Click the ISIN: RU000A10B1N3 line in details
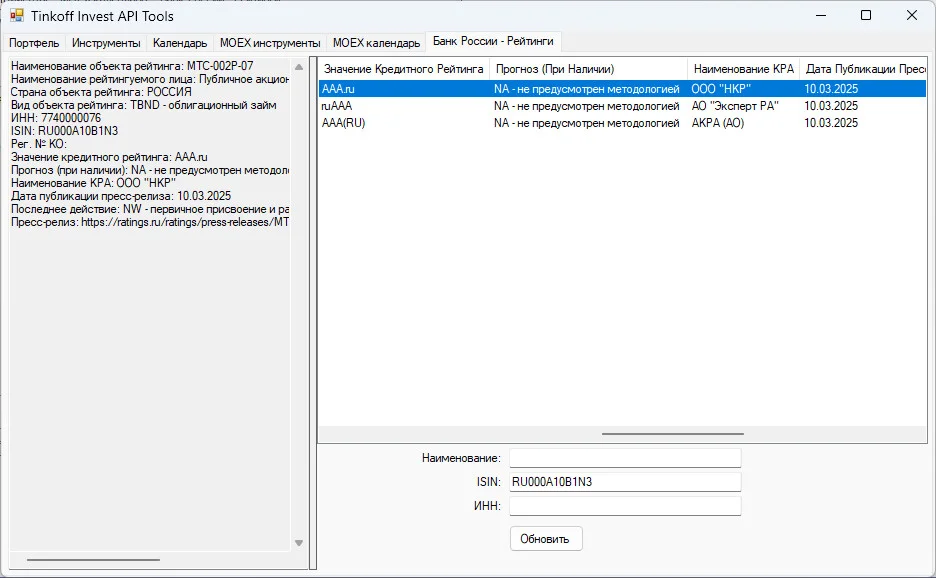This screenshot has width=936, height=578. click(x=64, y=131)
